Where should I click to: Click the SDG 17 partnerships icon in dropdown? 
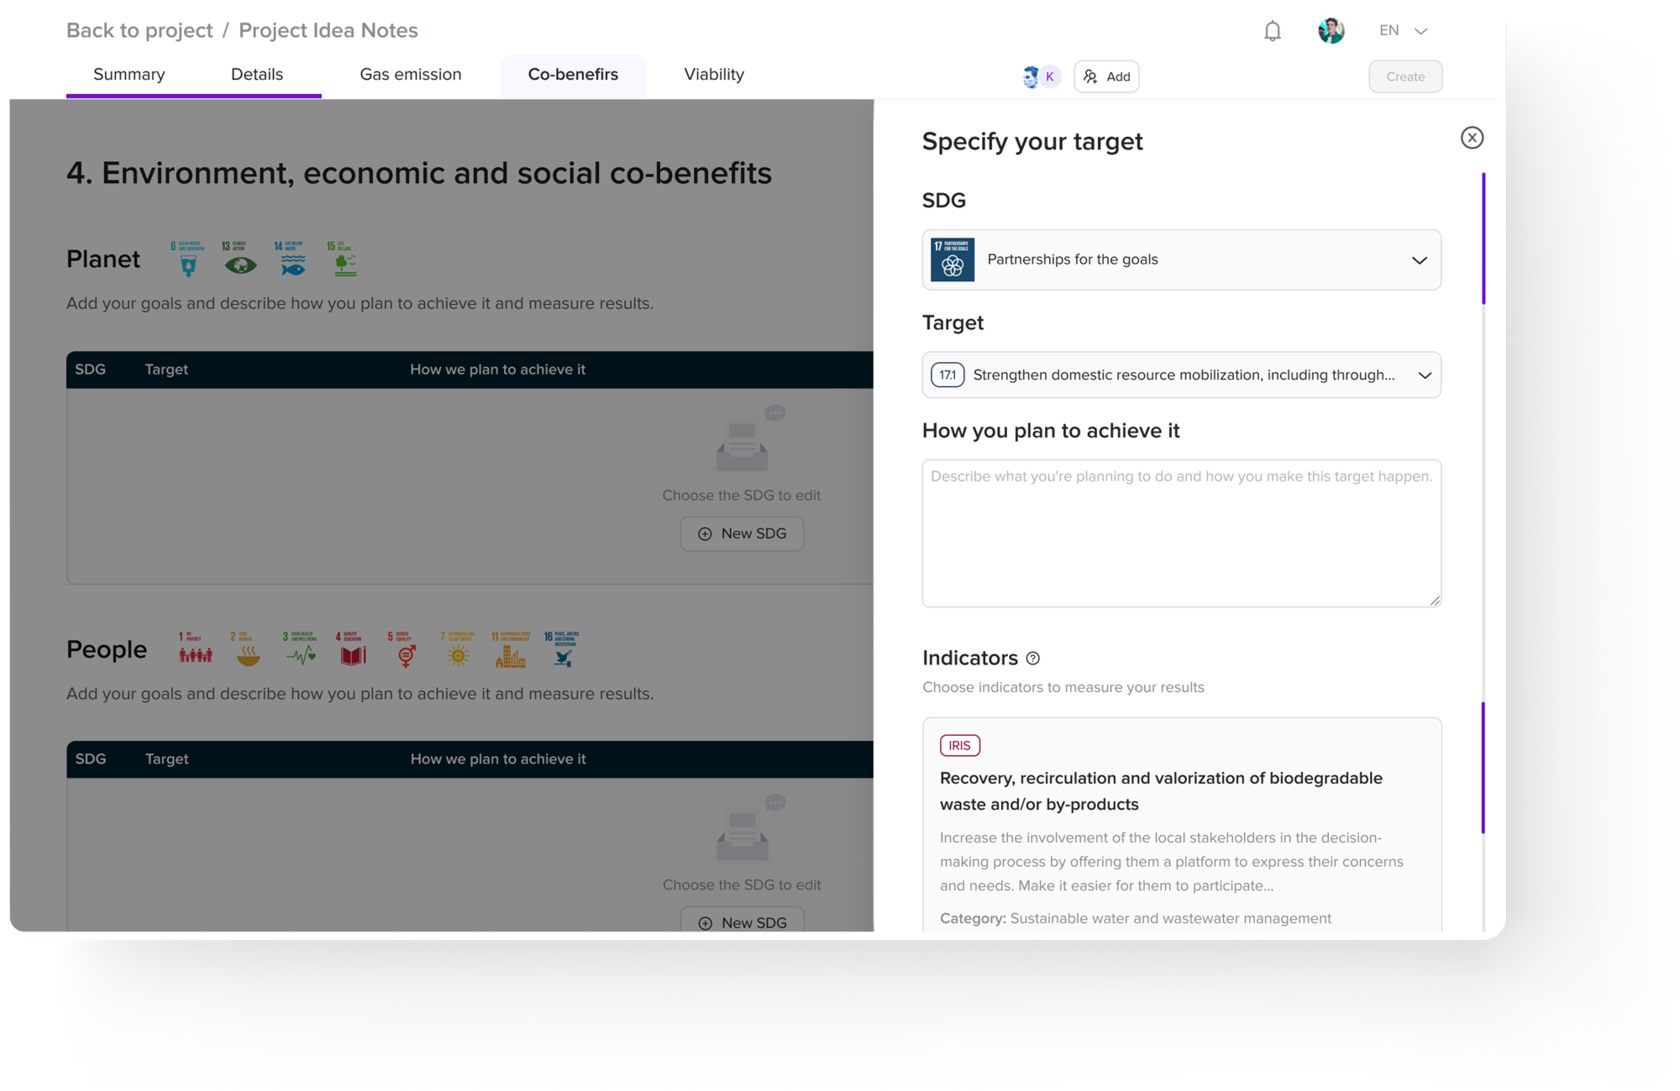952,260
